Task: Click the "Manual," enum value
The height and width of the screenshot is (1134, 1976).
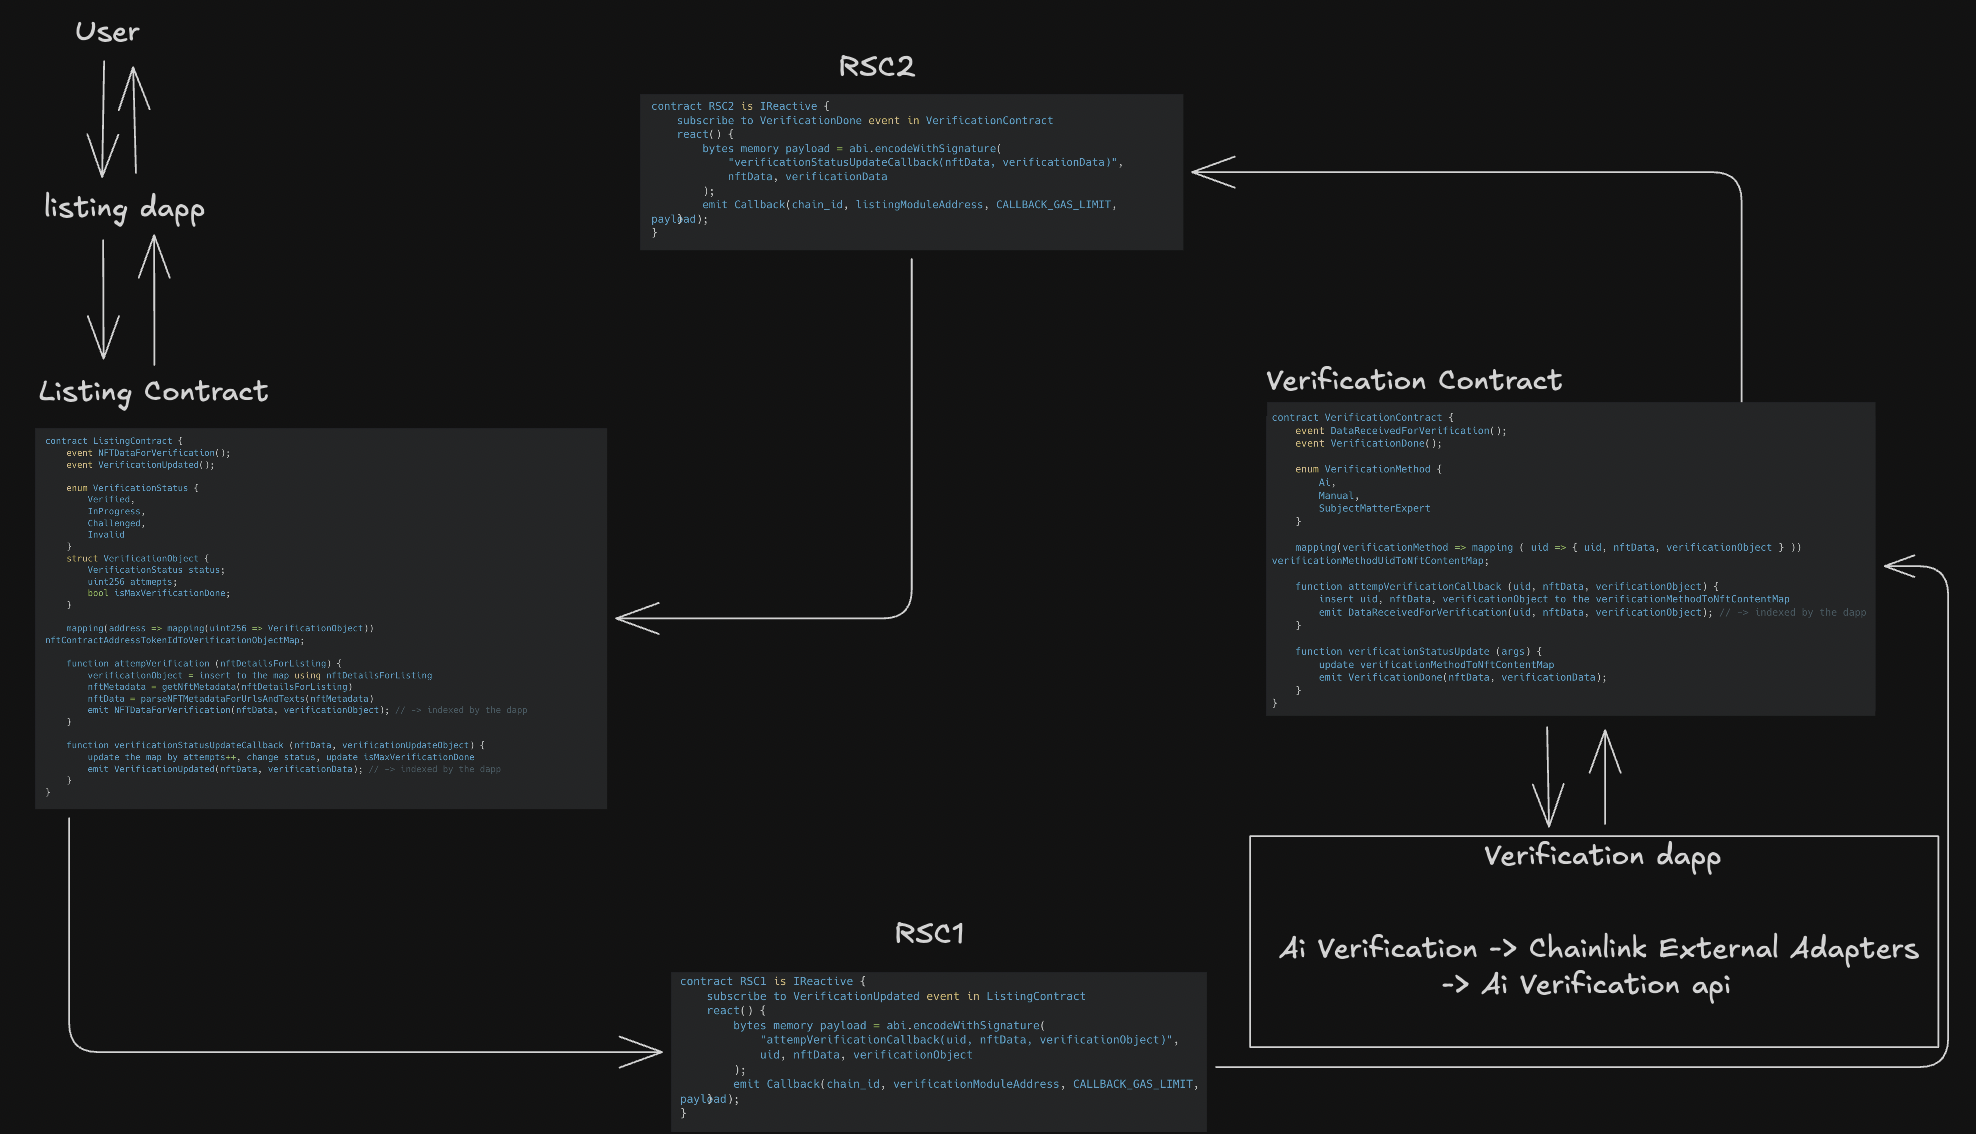Action: pyautogui.click(x=1338, y=495)
